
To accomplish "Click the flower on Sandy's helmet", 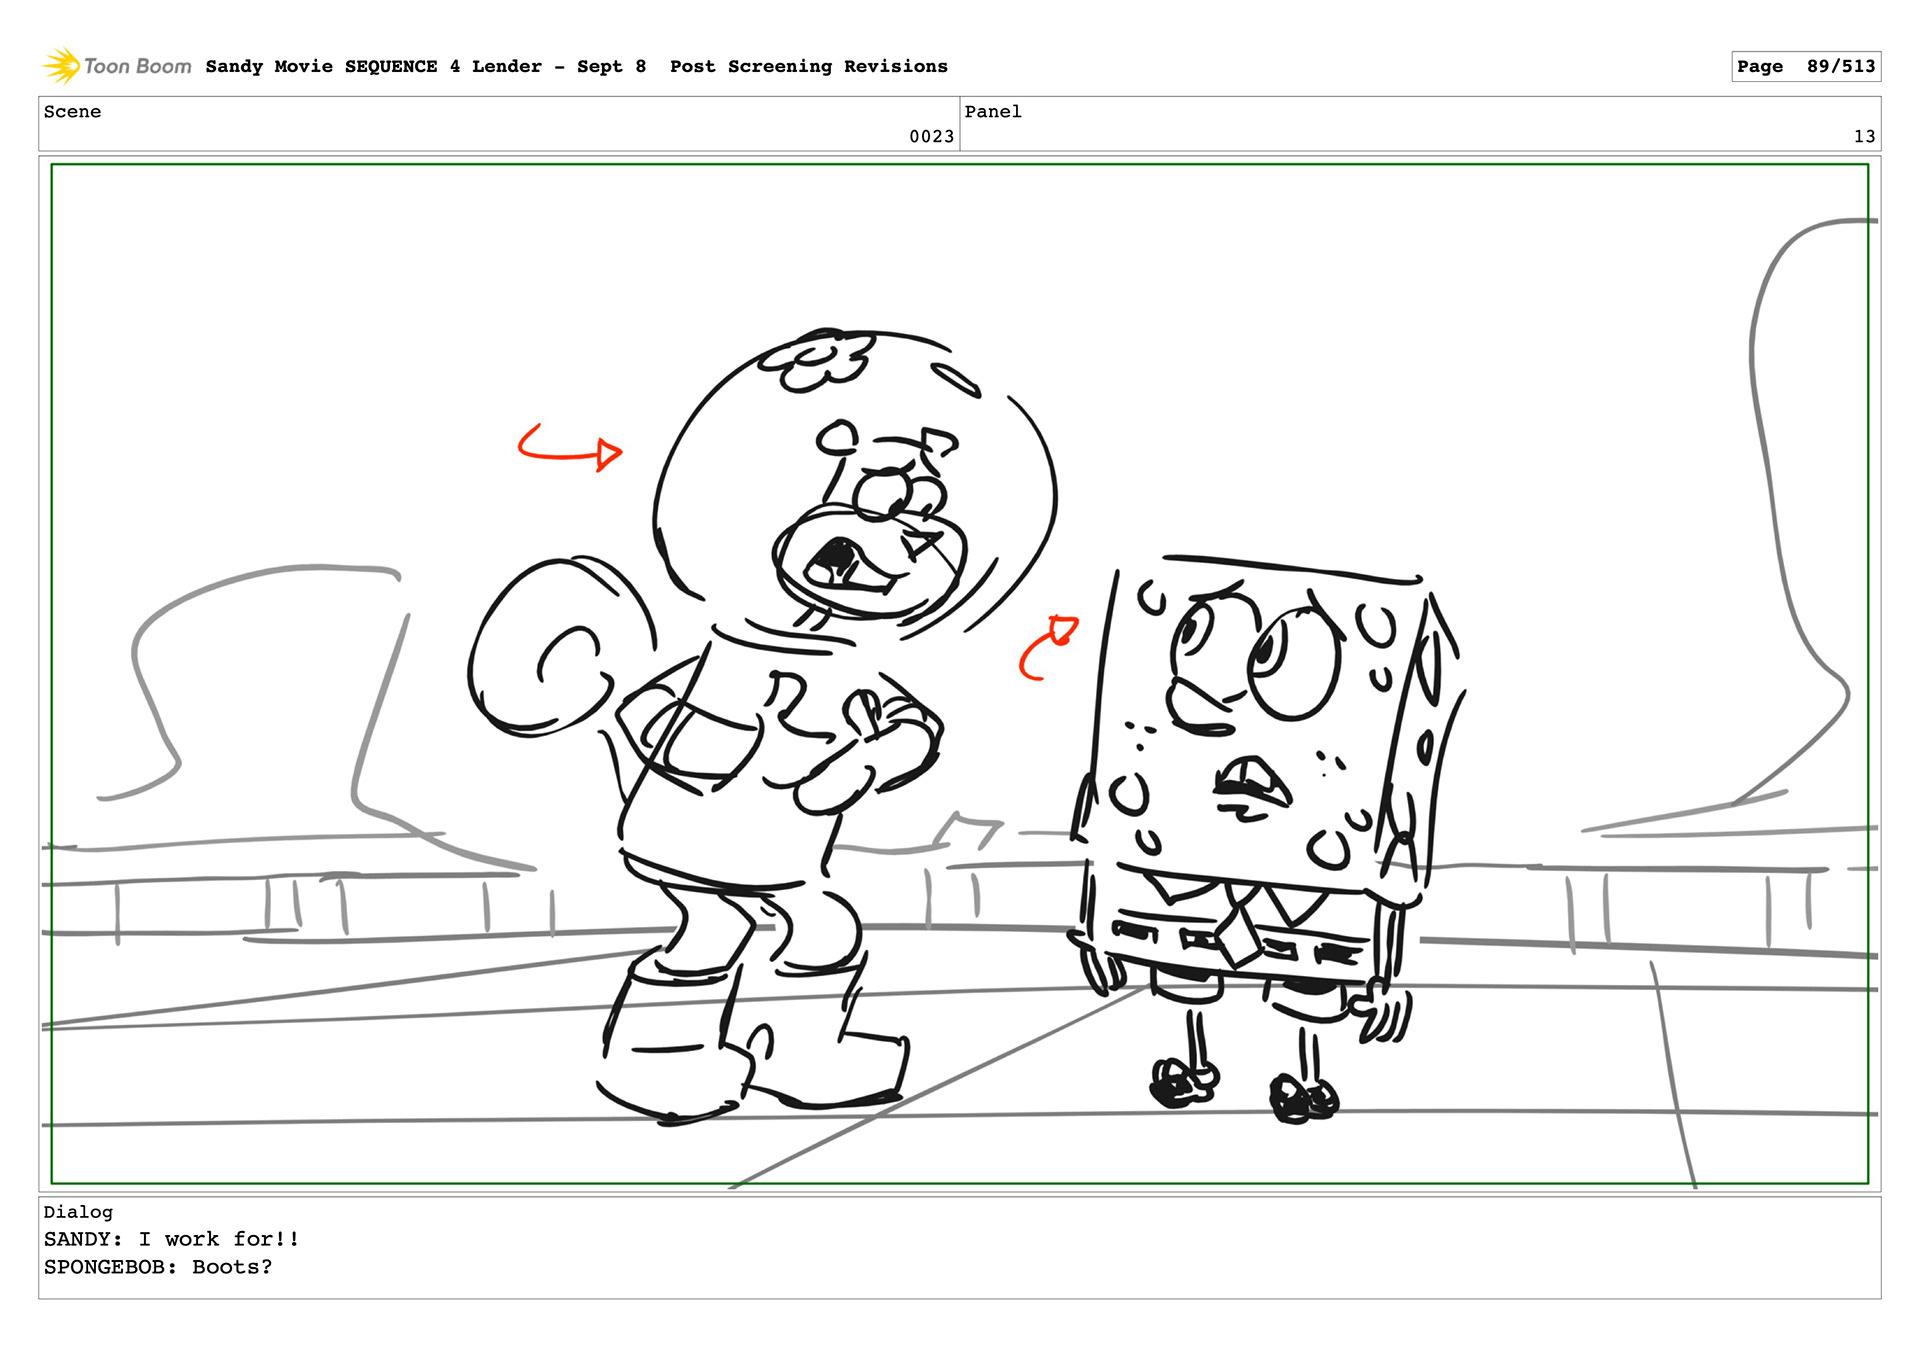I will click(817, 362).
